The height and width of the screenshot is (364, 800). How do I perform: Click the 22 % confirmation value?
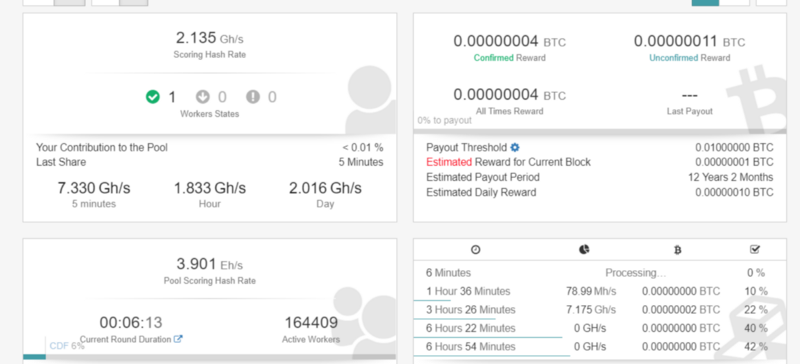pos(756,310)
